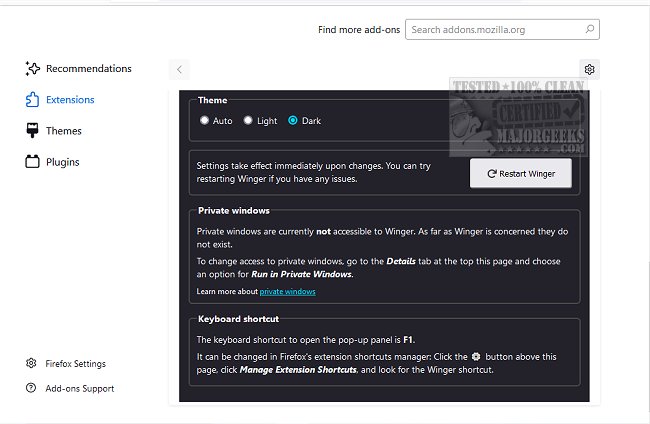
Task: Click the Extensions puzzle-piece icon
Action: pyautogui.click(x=32, y=100)
